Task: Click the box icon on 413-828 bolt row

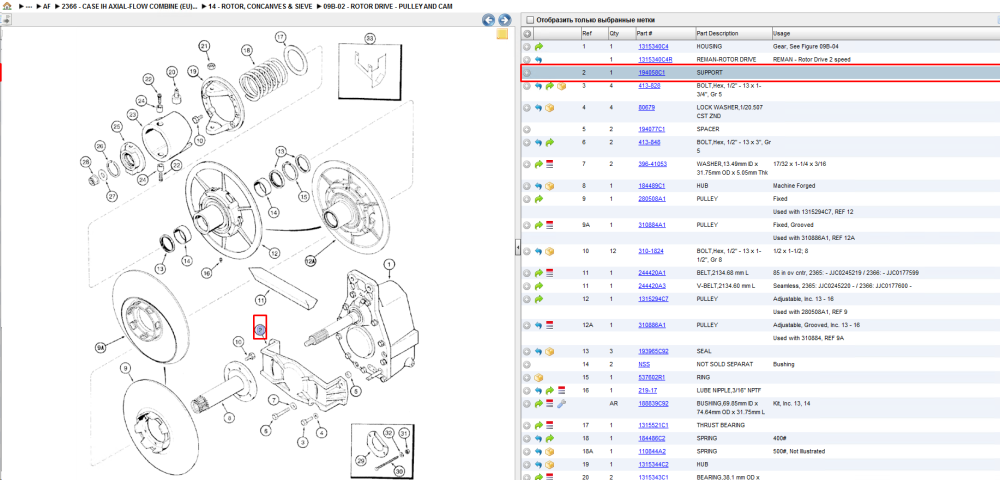Action: pyautogui.click(x=561, y=86)
